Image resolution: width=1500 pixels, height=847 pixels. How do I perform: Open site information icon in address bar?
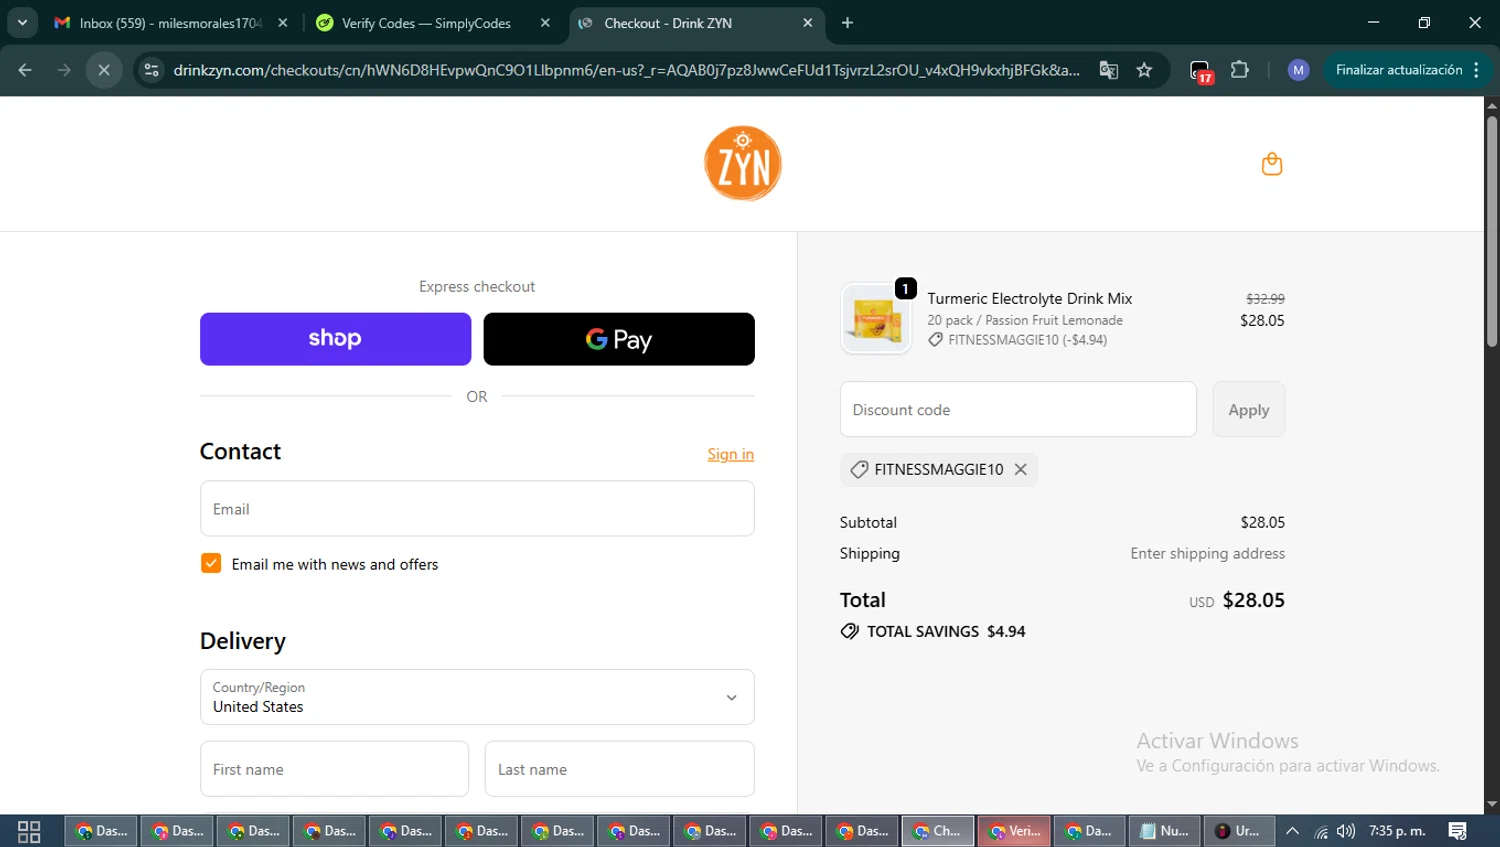tap(151, 70)
